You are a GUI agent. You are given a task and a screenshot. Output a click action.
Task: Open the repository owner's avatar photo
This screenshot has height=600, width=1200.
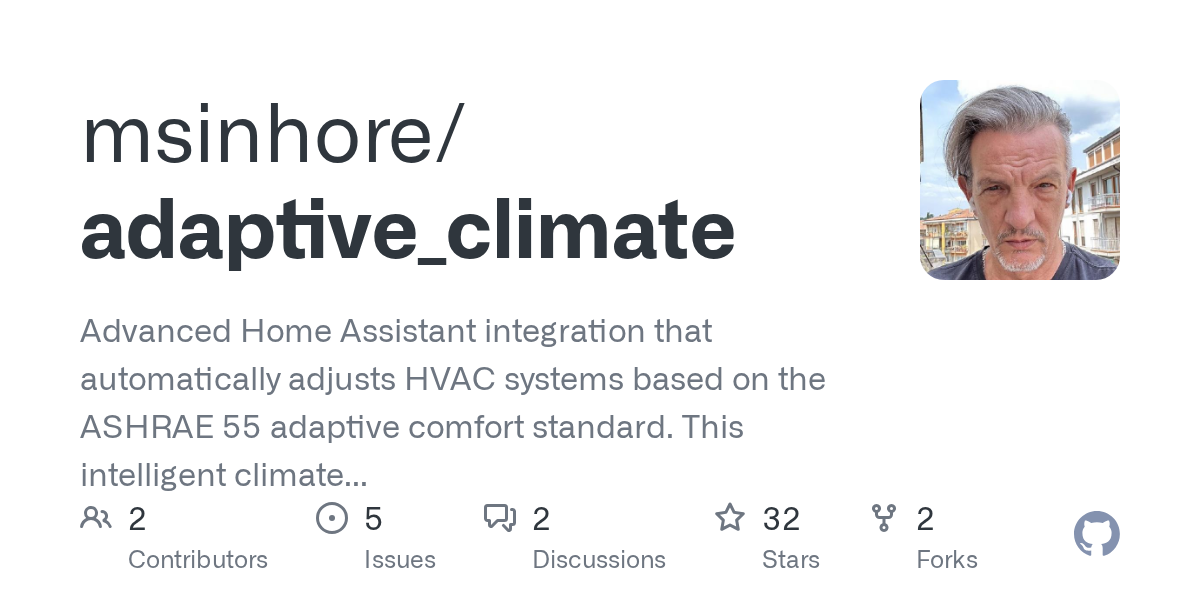click(1019, 180)
